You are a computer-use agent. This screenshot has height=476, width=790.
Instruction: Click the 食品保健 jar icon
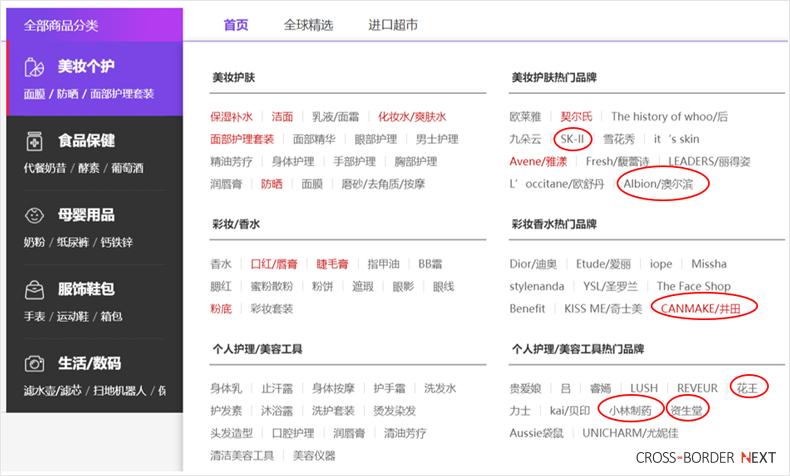tap(34, 141)
